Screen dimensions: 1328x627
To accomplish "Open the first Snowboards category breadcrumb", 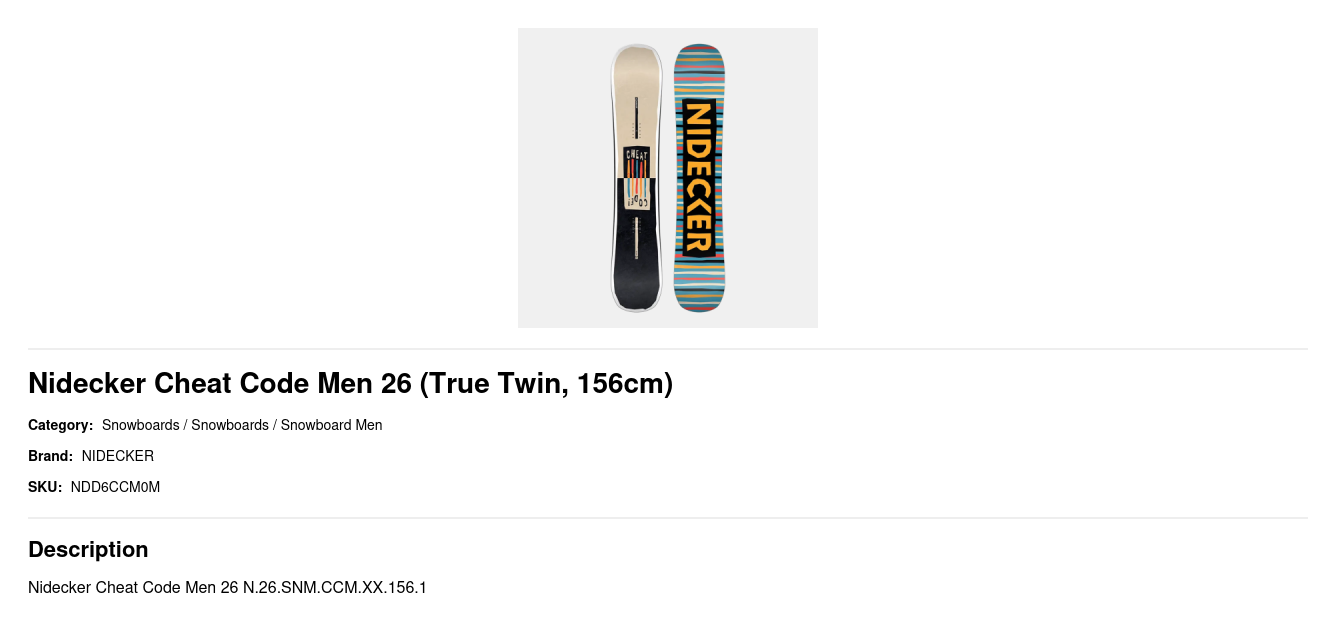I will tap(140, 425).
